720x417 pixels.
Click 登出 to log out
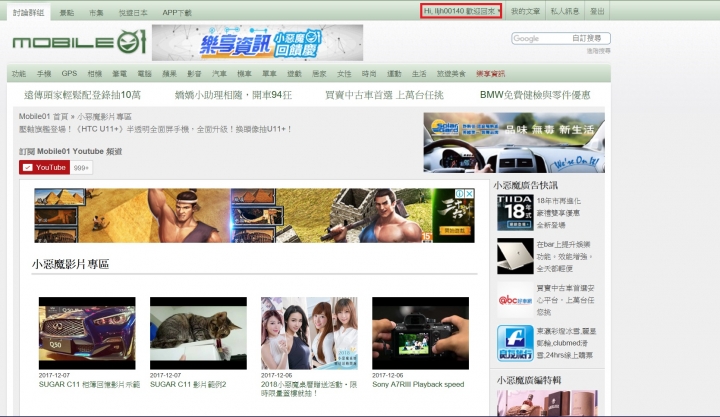[597, 11]
